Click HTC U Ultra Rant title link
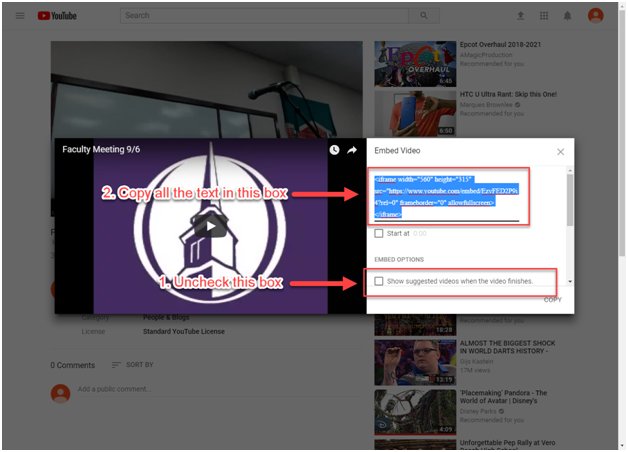The height and width of the screenshot is (452, 628). [x=508, y=94]
